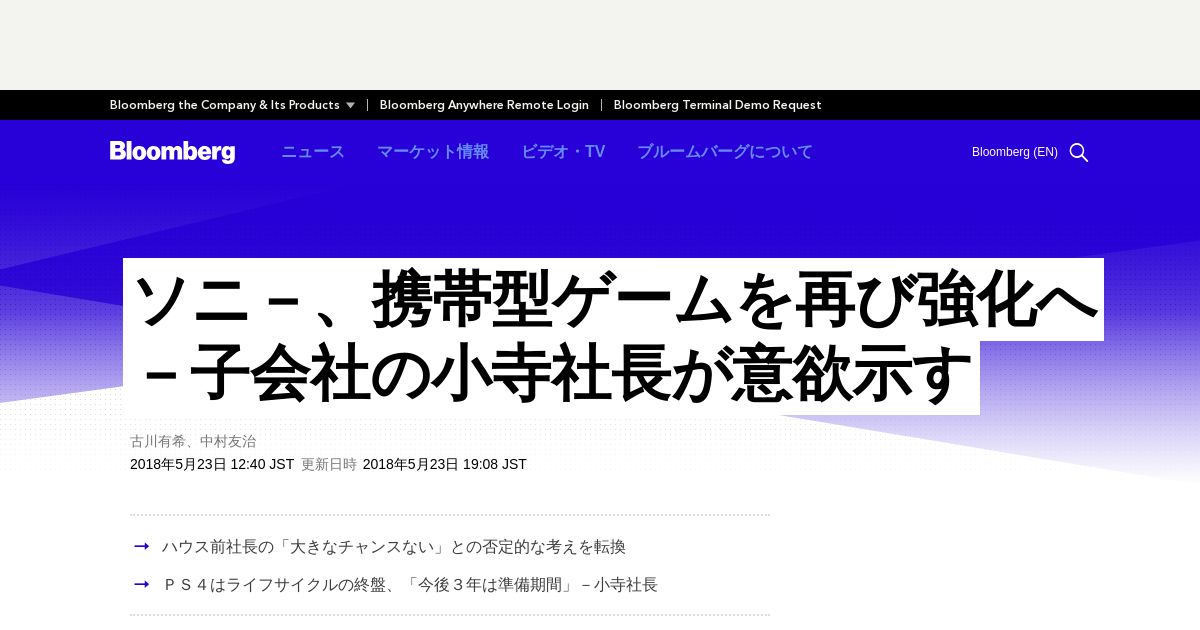Click update time 2018年5月23日 19:08 JST
Screen dimensions: 1200x630
point(445,464)
